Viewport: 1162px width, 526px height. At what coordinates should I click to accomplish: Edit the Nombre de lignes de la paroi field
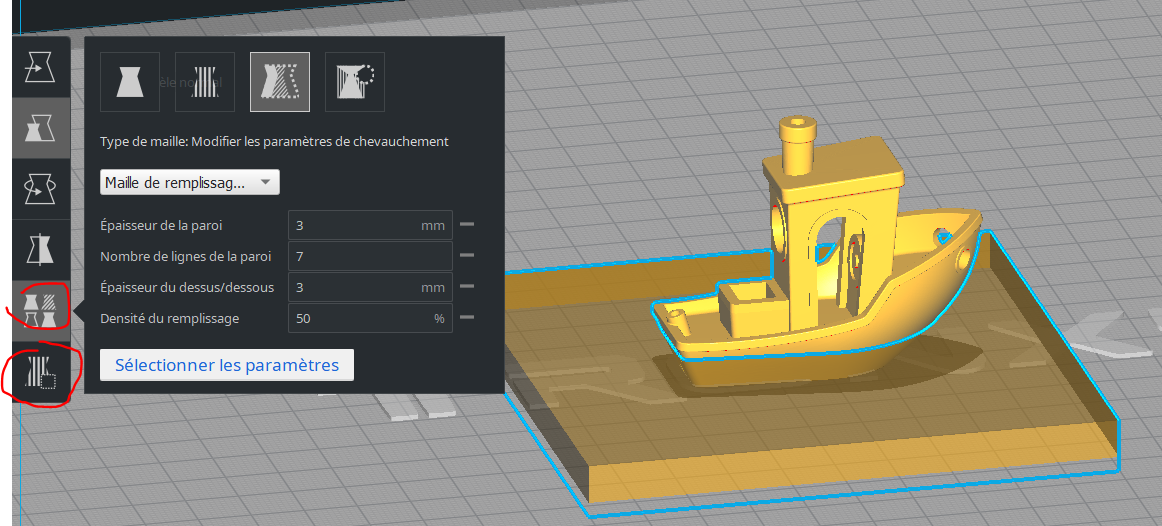click(370, 256)
